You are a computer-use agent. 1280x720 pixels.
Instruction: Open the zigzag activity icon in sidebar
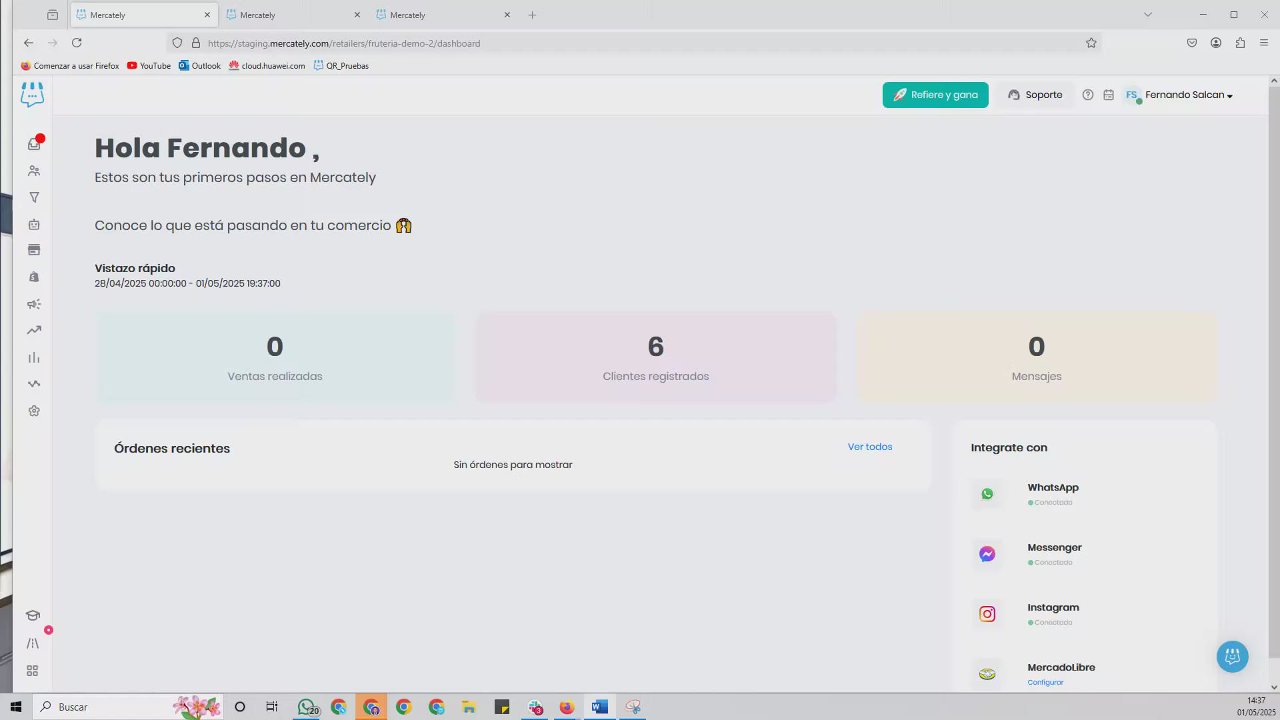pos(34,384)
